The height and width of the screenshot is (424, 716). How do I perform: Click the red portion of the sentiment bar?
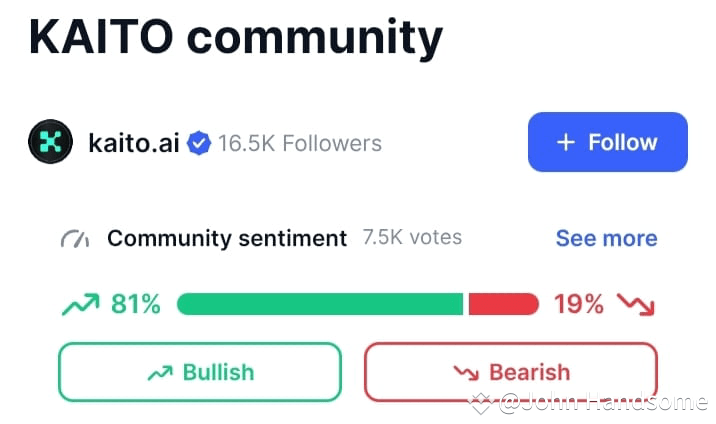(x=504, y=304)
